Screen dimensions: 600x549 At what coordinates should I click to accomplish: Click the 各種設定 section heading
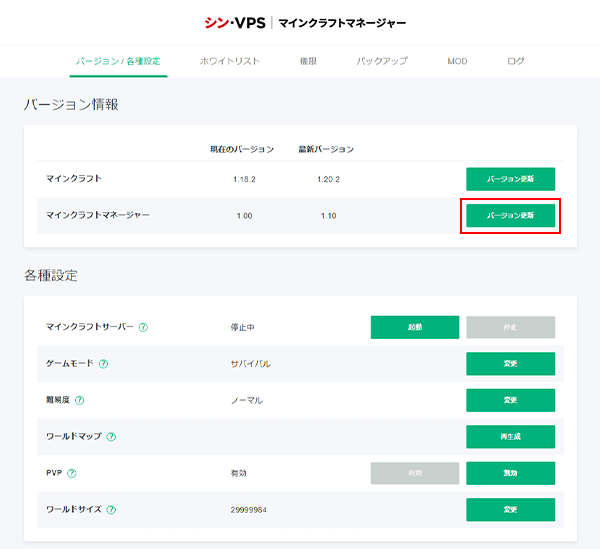[51, 275]
